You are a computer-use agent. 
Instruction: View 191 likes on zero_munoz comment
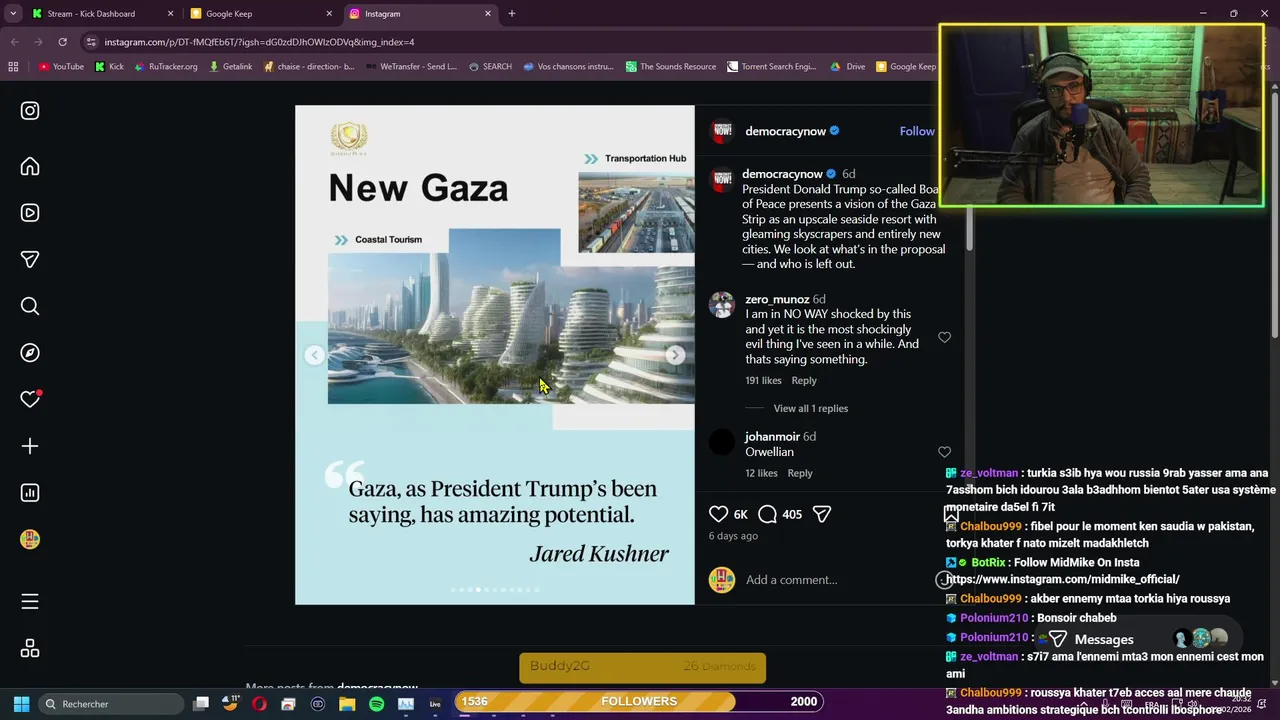[x=763, y=380]
